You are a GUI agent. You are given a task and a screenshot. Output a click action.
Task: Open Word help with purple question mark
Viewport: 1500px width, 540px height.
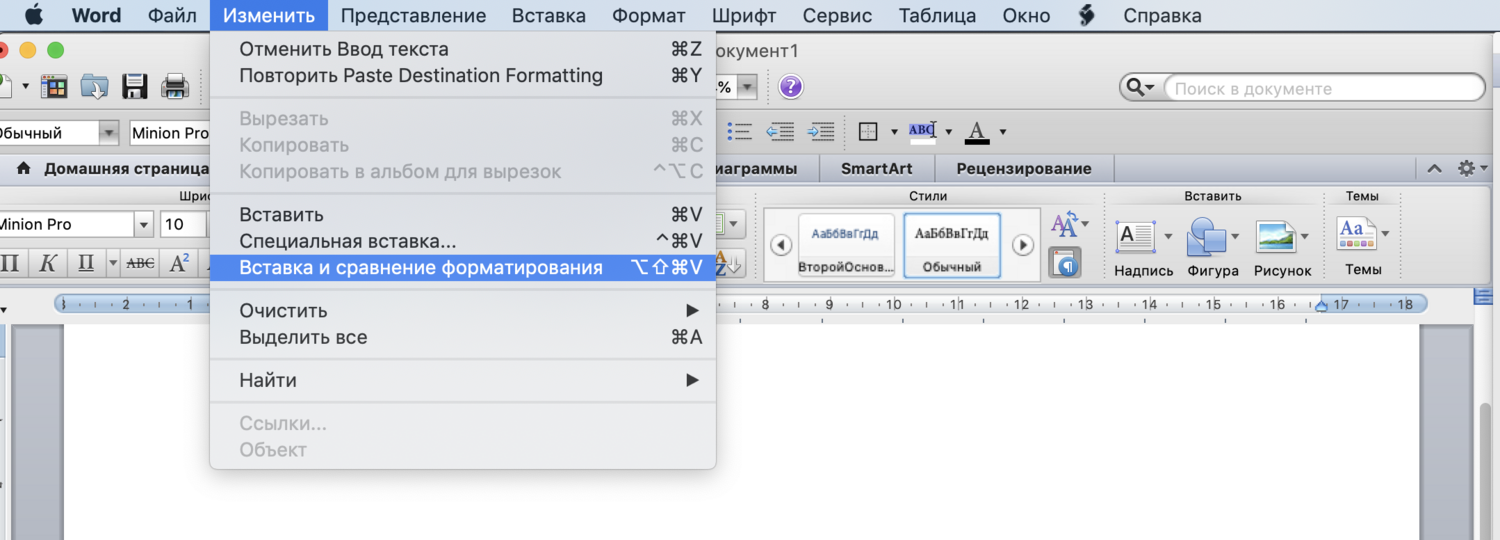pyautogui.click(x=791, y=87)
